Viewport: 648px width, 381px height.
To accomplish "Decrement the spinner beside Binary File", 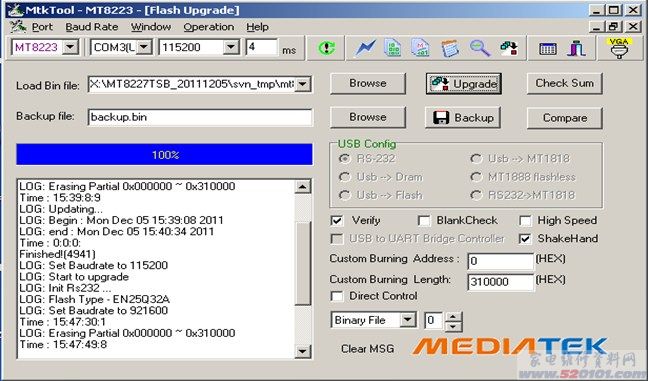I will 454,326.
